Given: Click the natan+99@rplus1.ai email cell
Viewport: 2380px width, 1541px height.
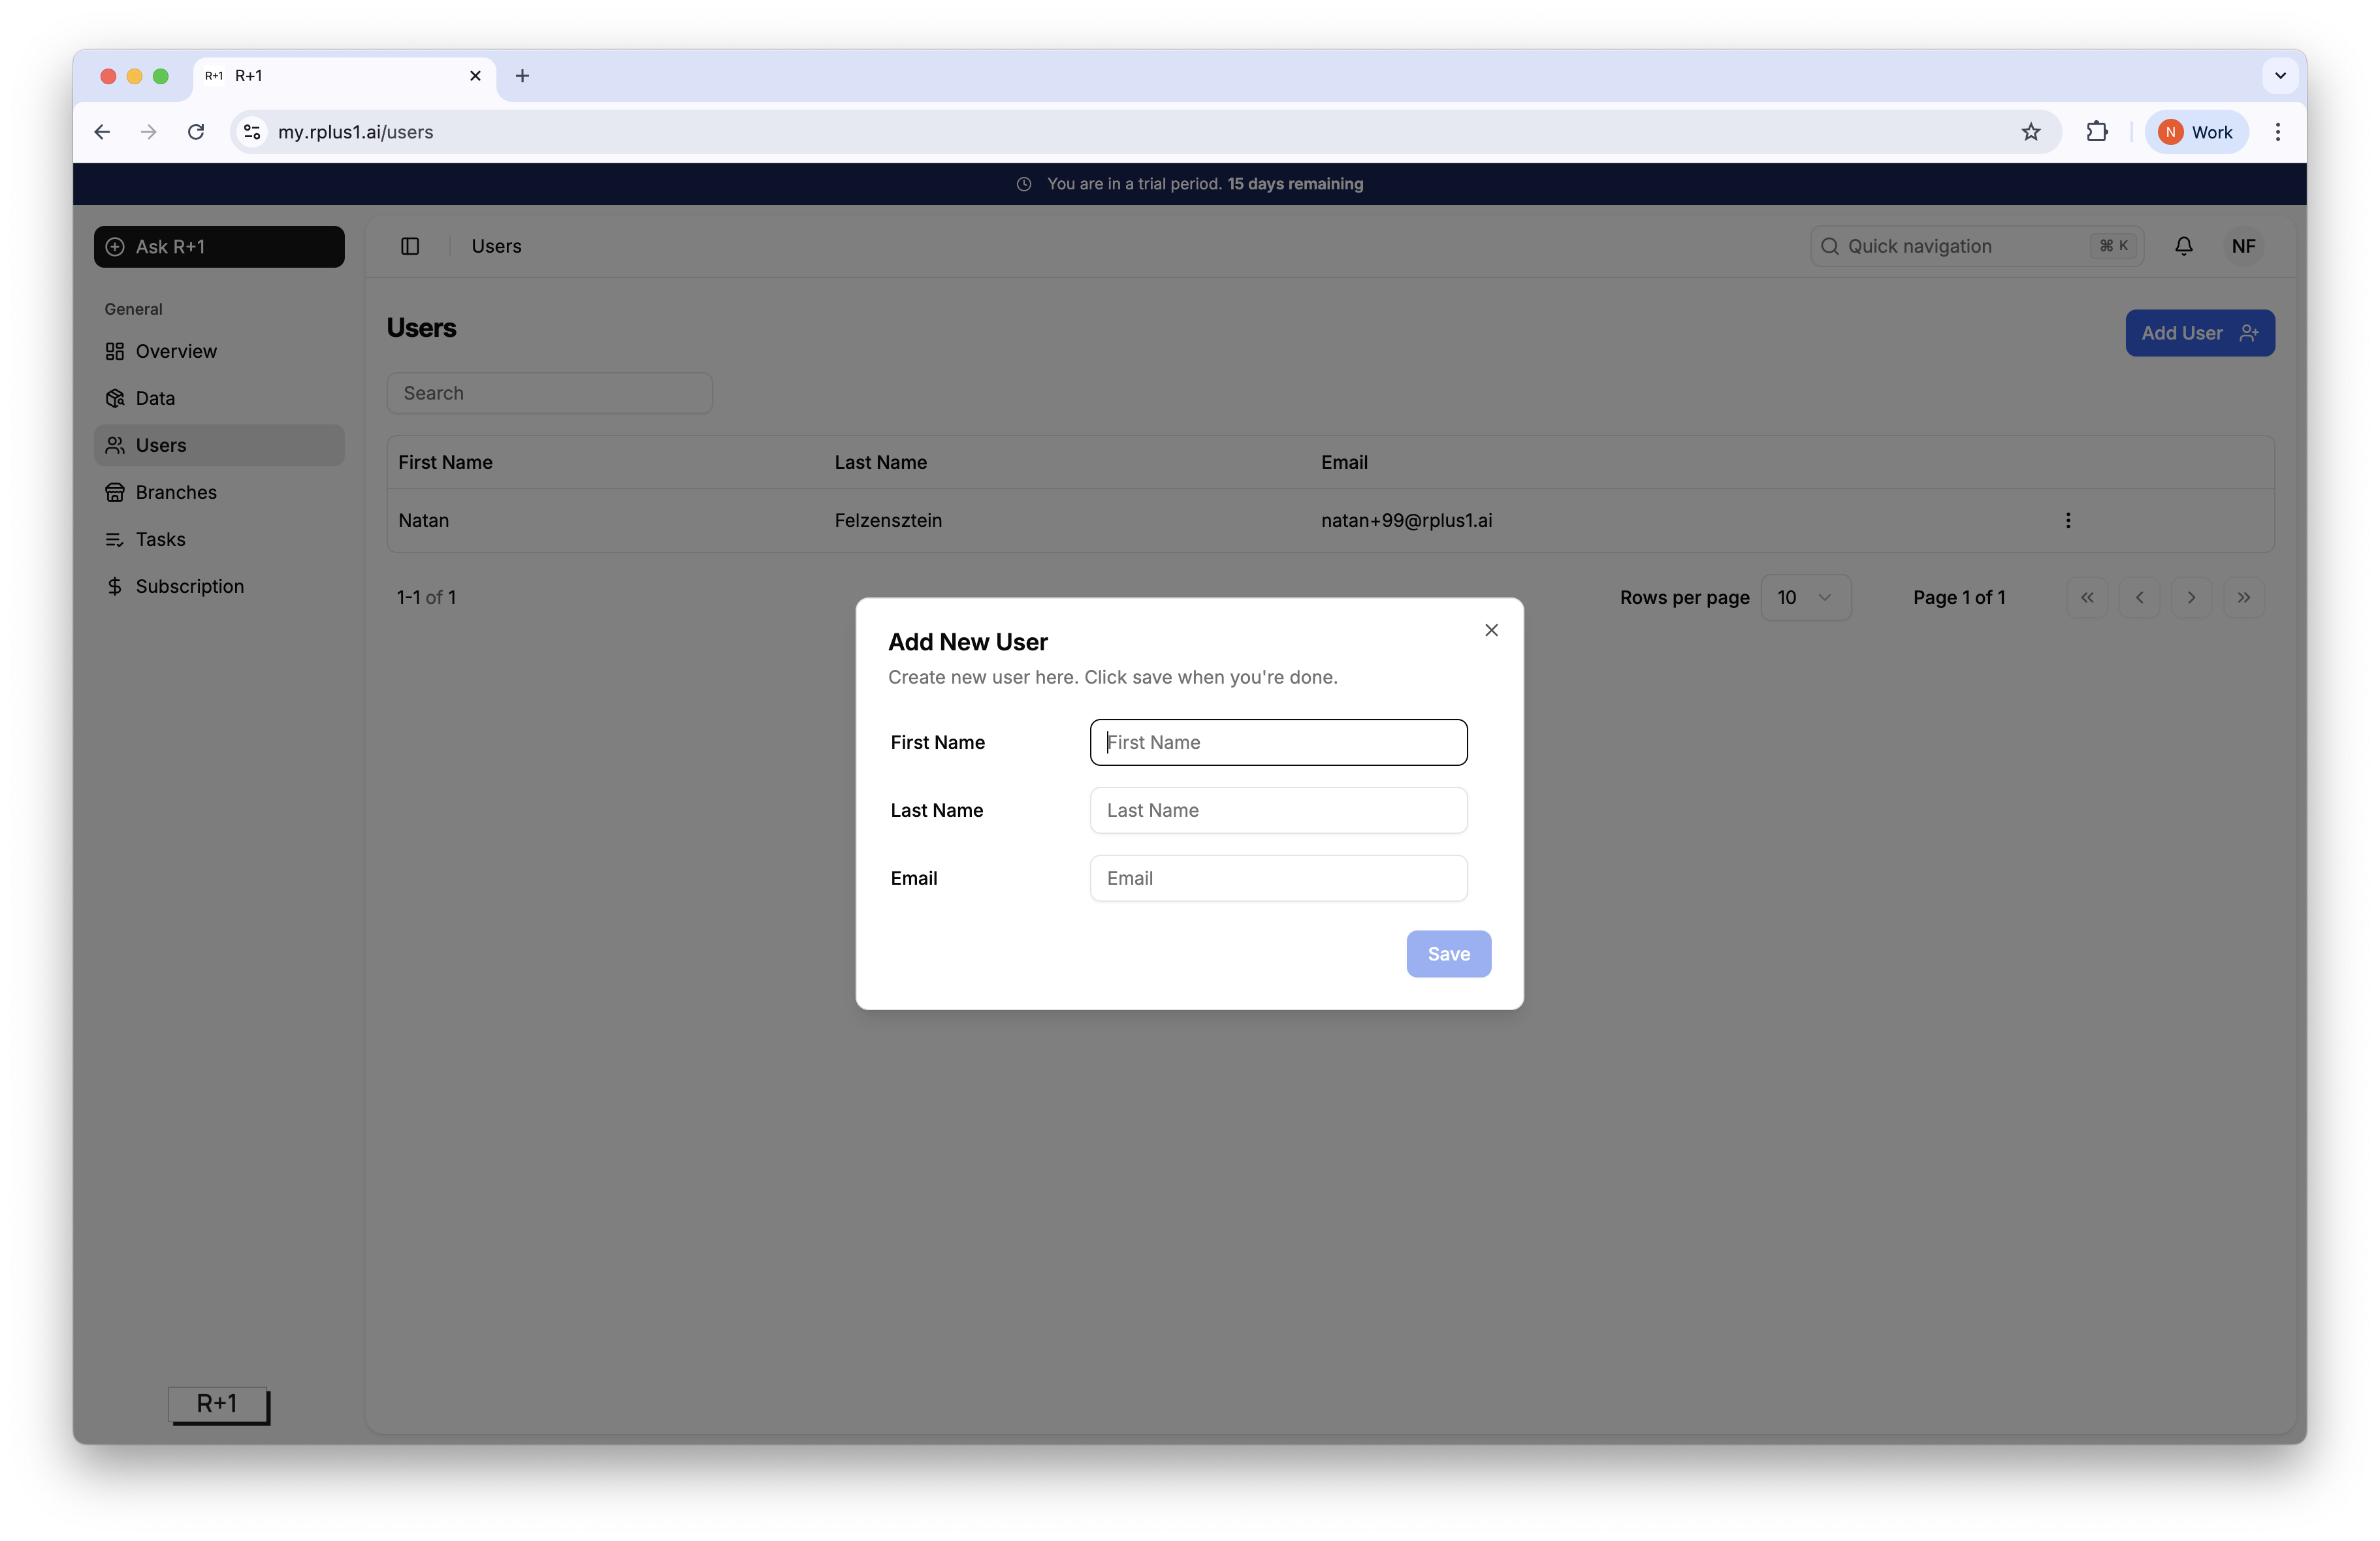Looking at the screenshot, I should tap(1406, 520).
